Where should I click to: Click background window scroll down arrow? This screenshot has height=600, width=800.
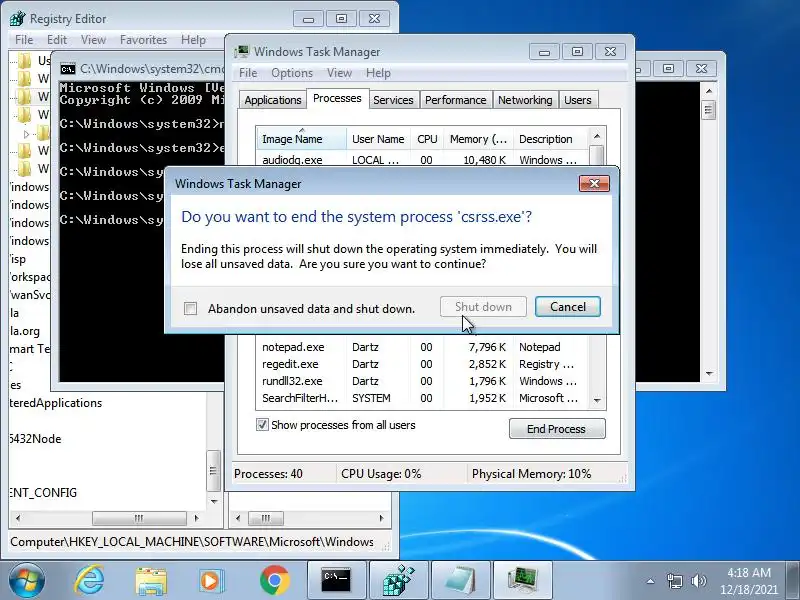coord(709,373)
